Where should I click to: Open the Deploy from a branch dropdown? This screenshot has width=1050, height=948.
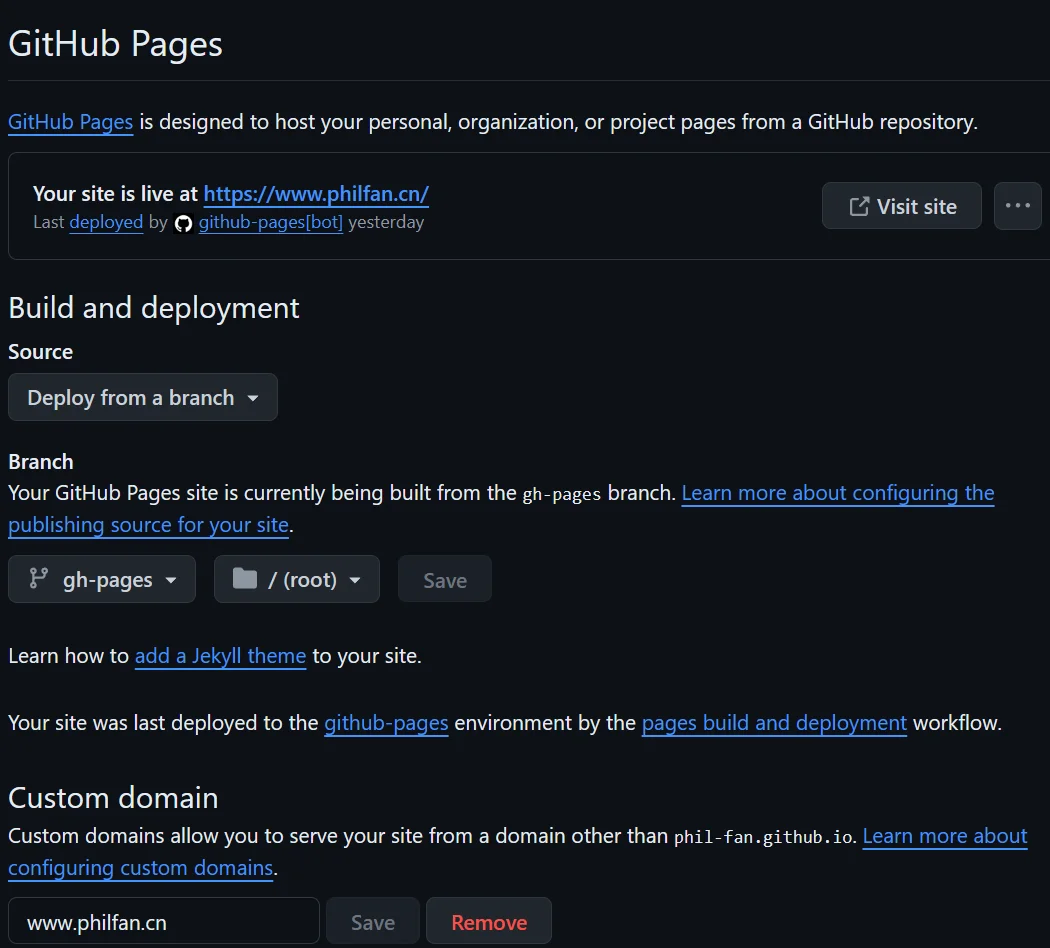tap(143, 398)
